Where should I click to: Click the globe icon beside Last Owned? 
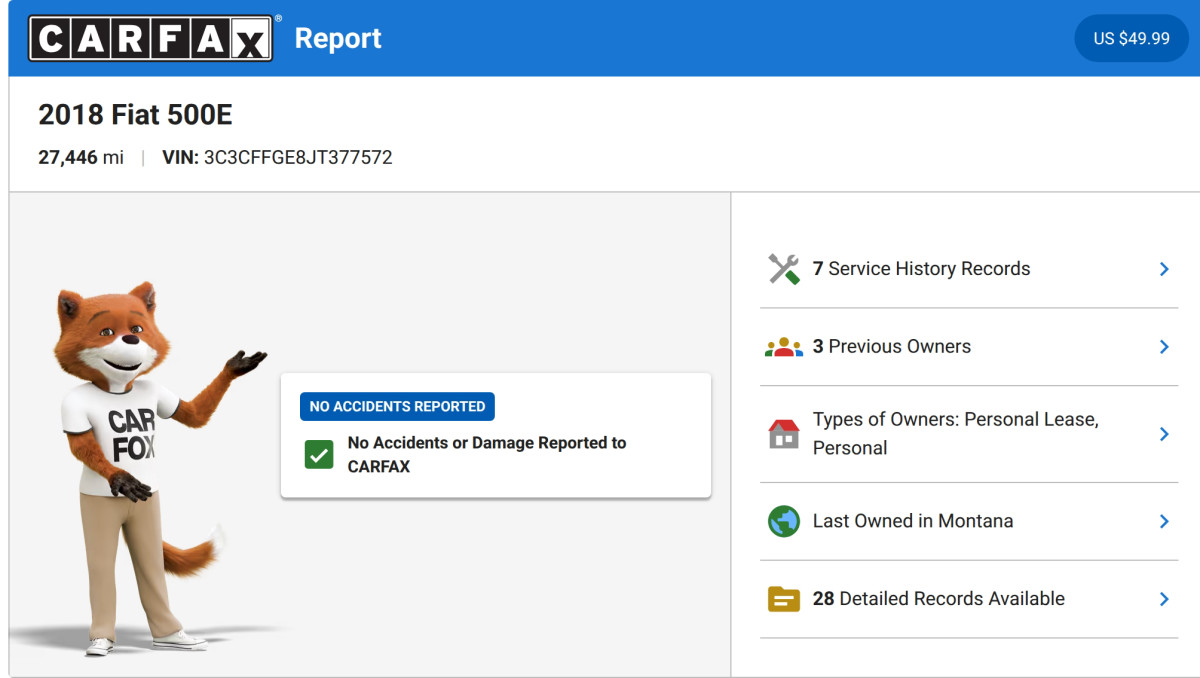(x=784, y=521)
